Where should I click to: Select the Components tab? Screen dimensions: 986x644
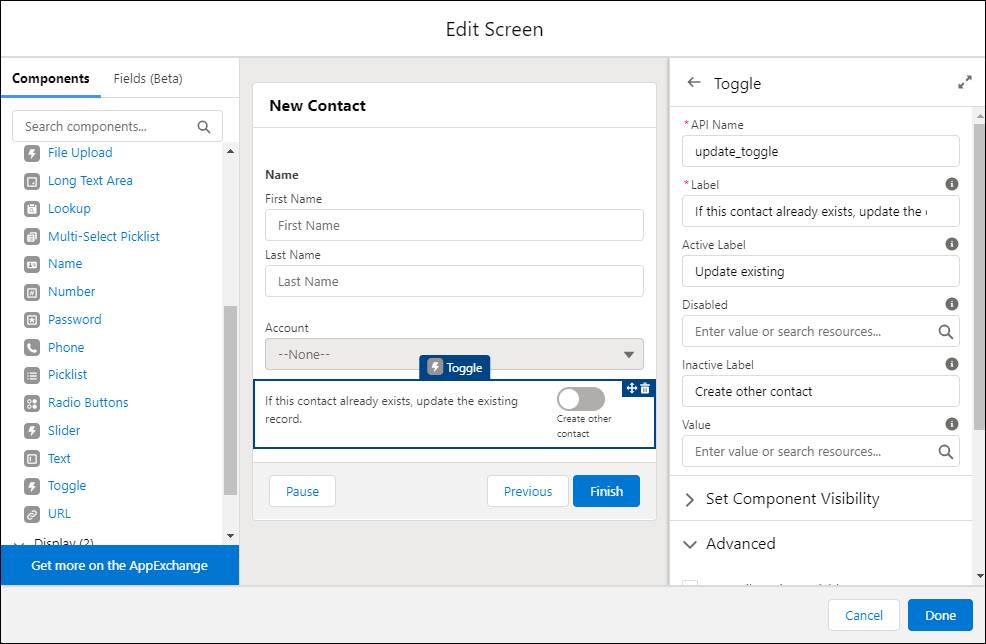pos(51,77)
